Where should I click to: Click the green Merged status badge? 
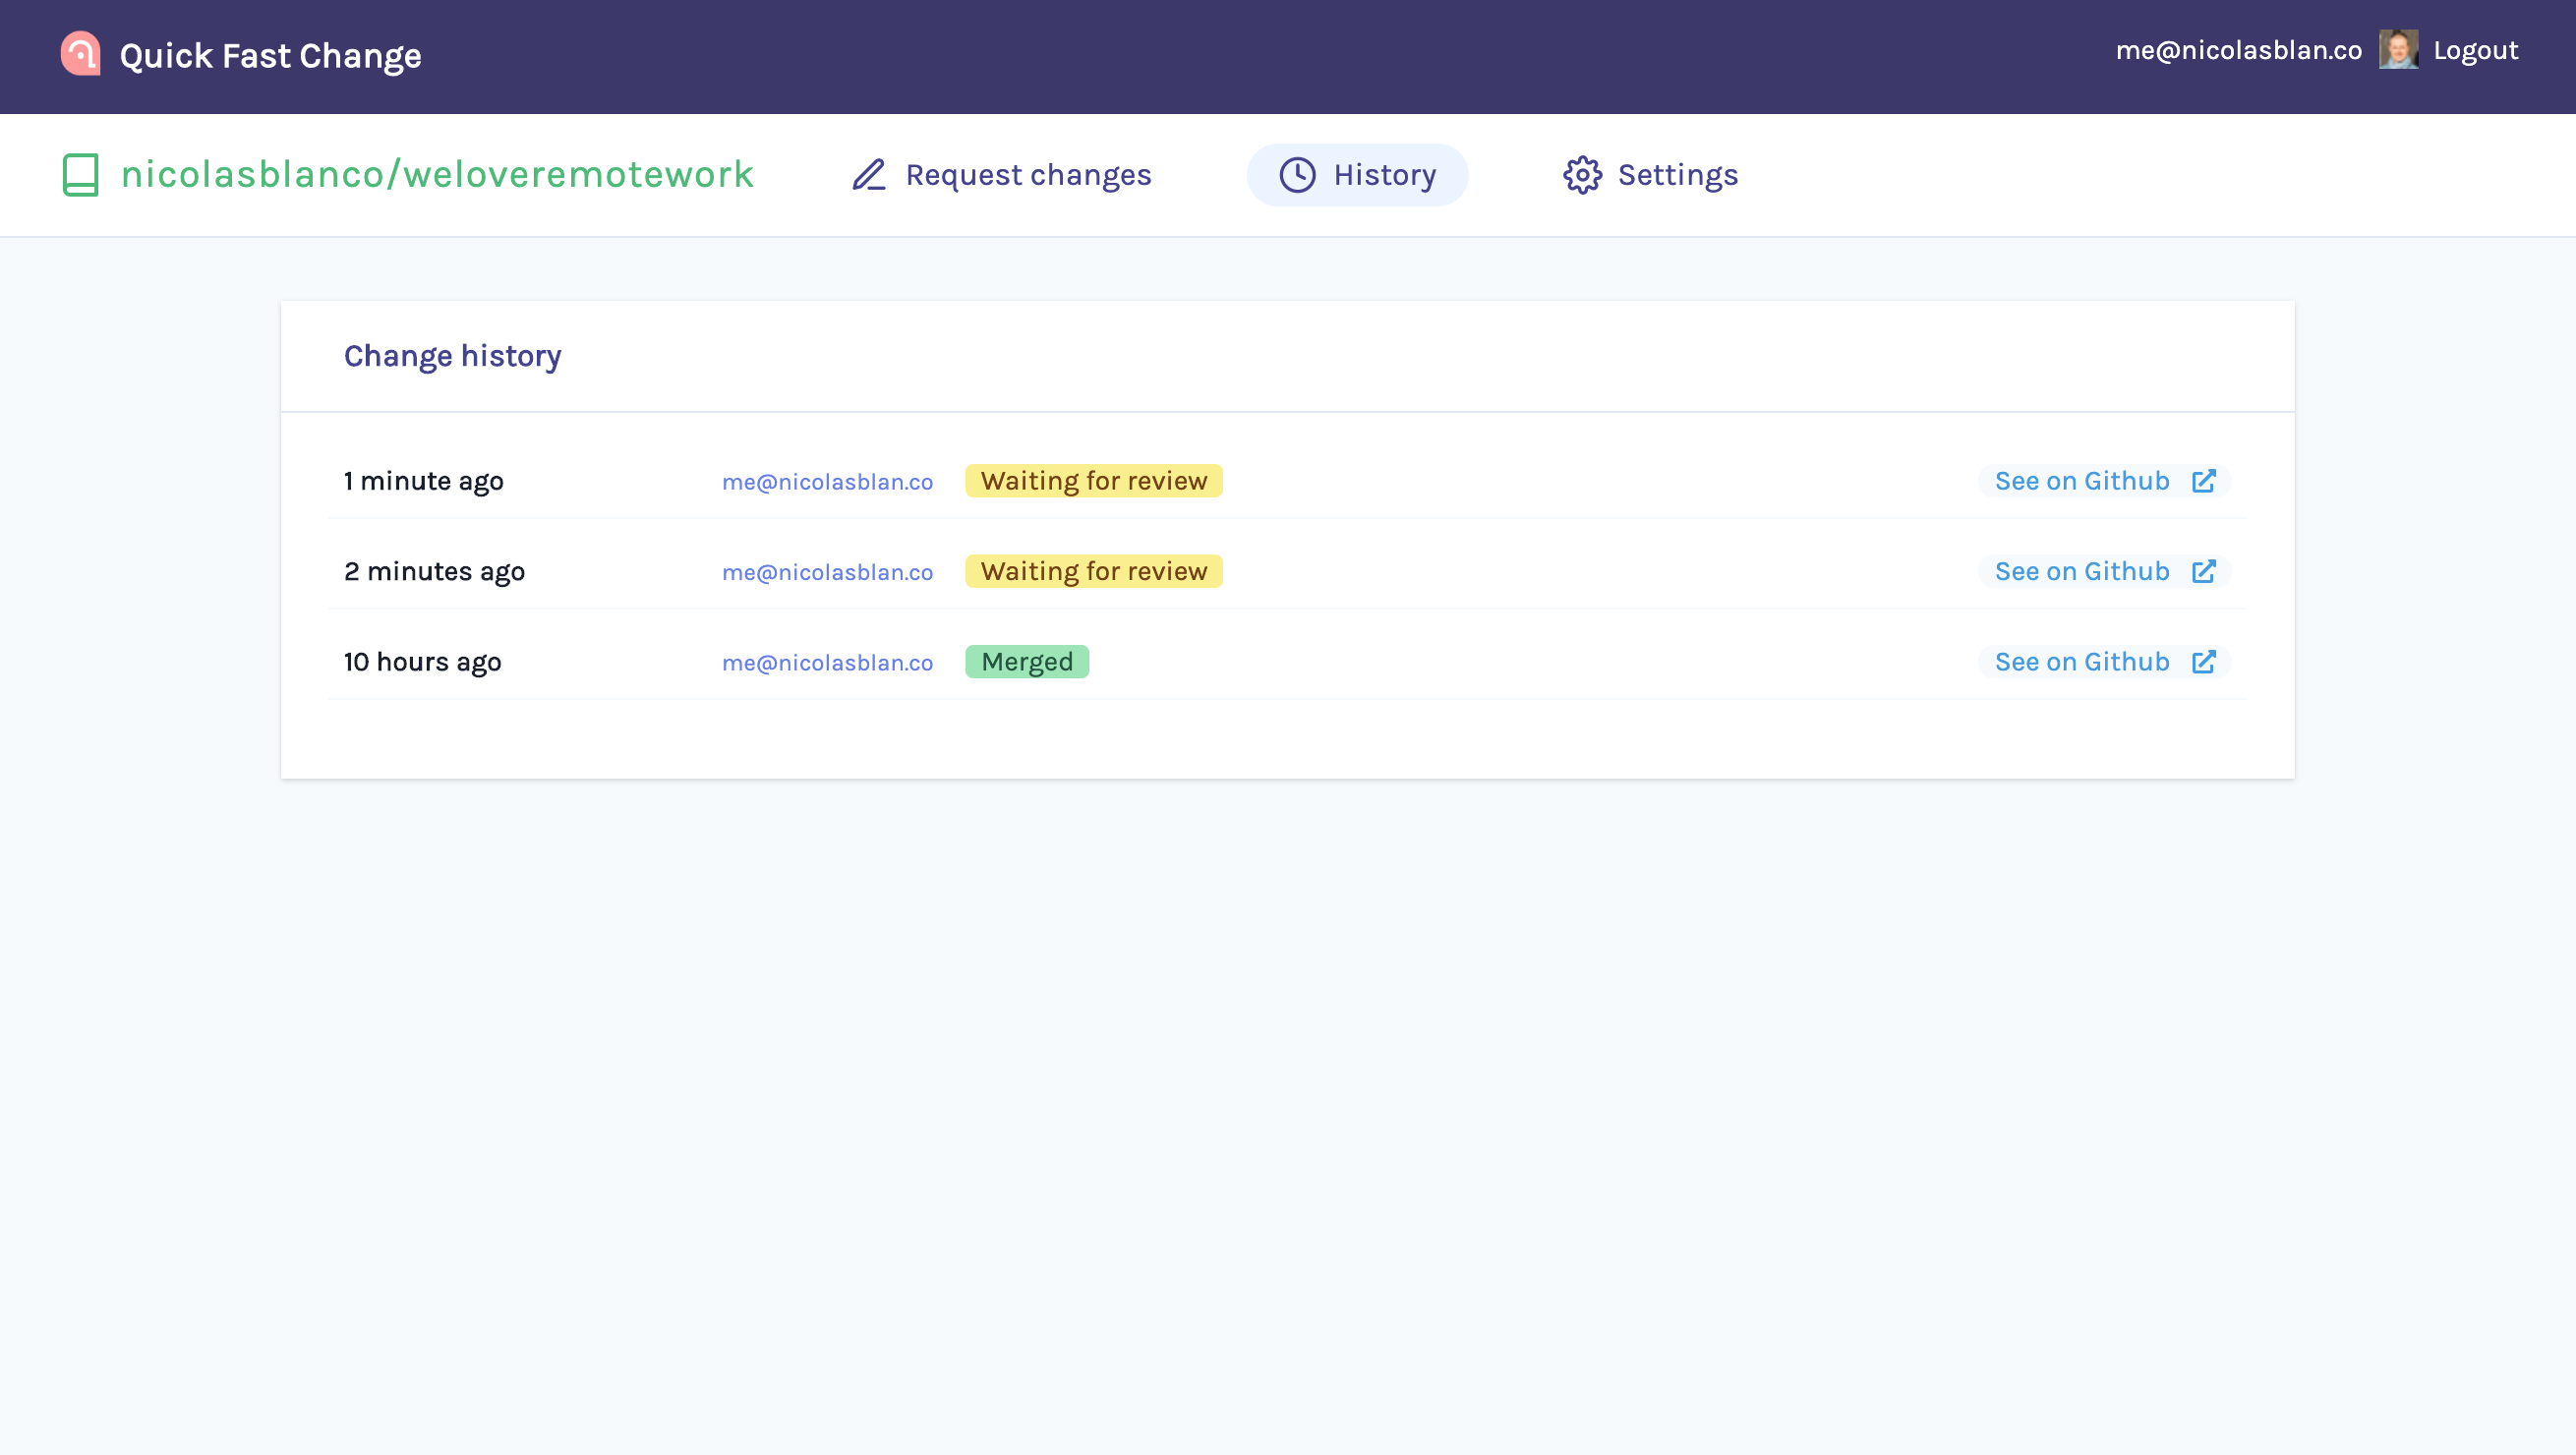(1026, 662)
